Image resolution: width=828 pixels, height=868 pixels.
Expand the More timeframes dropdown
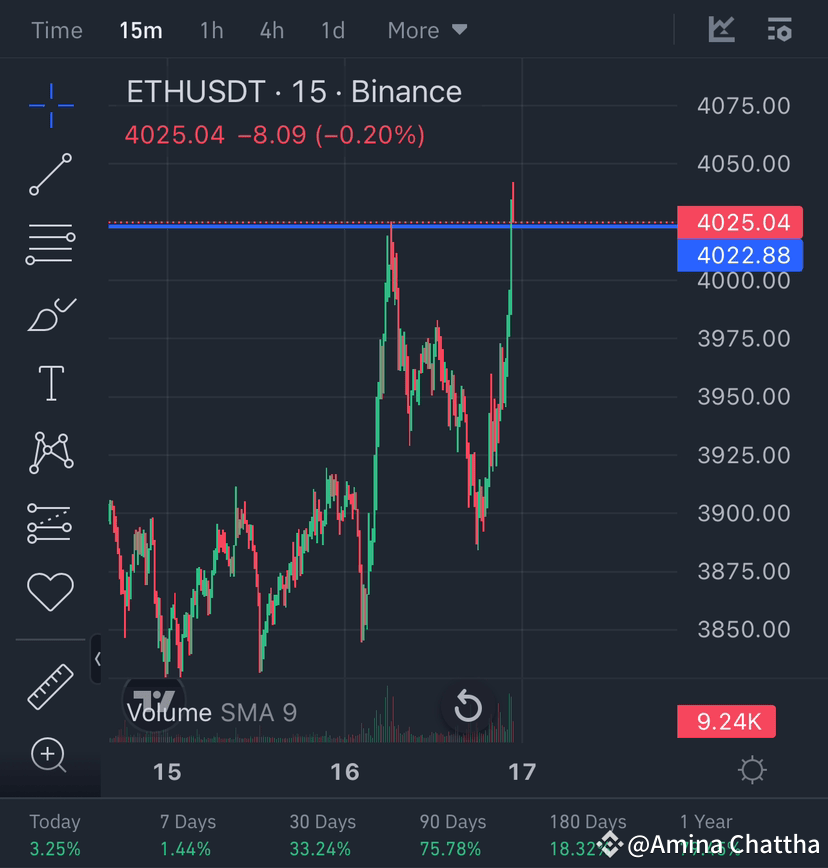click(x=427, y=30)
